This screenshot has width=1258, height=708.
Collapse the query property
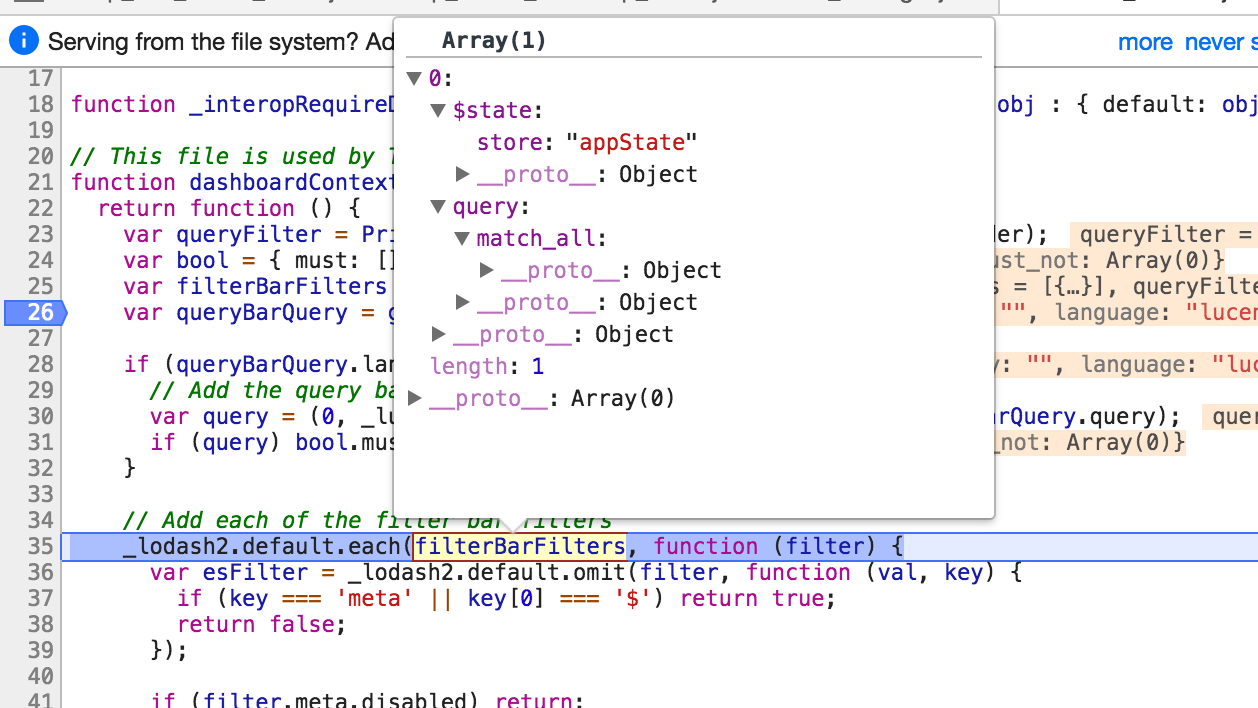pos(437,206)
